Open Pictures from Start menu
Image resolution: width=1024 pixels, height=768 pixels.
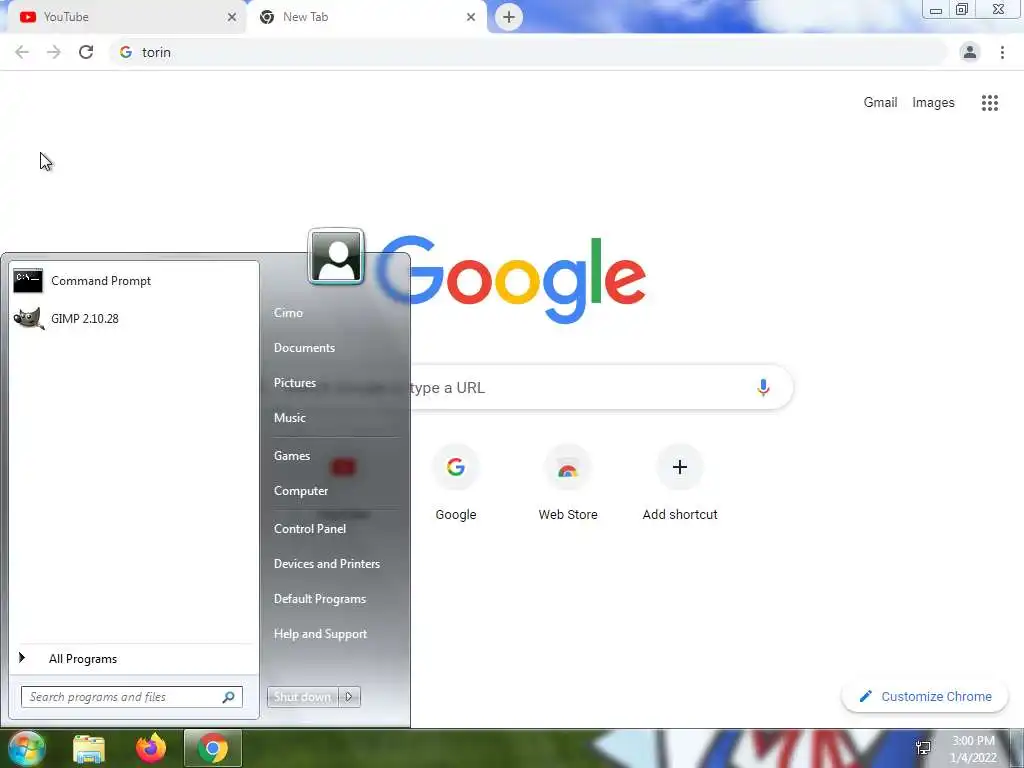click(x=295, y=383)
